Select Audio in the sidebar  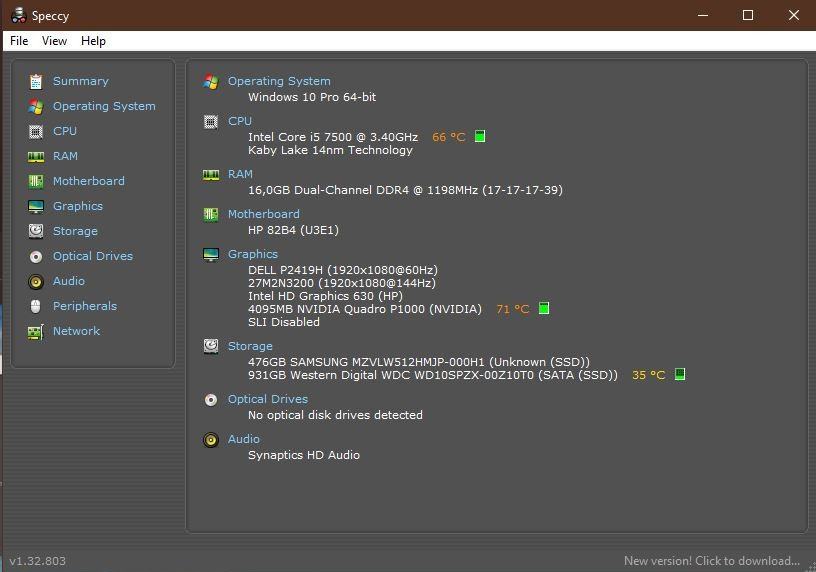[x=68, y=281]
